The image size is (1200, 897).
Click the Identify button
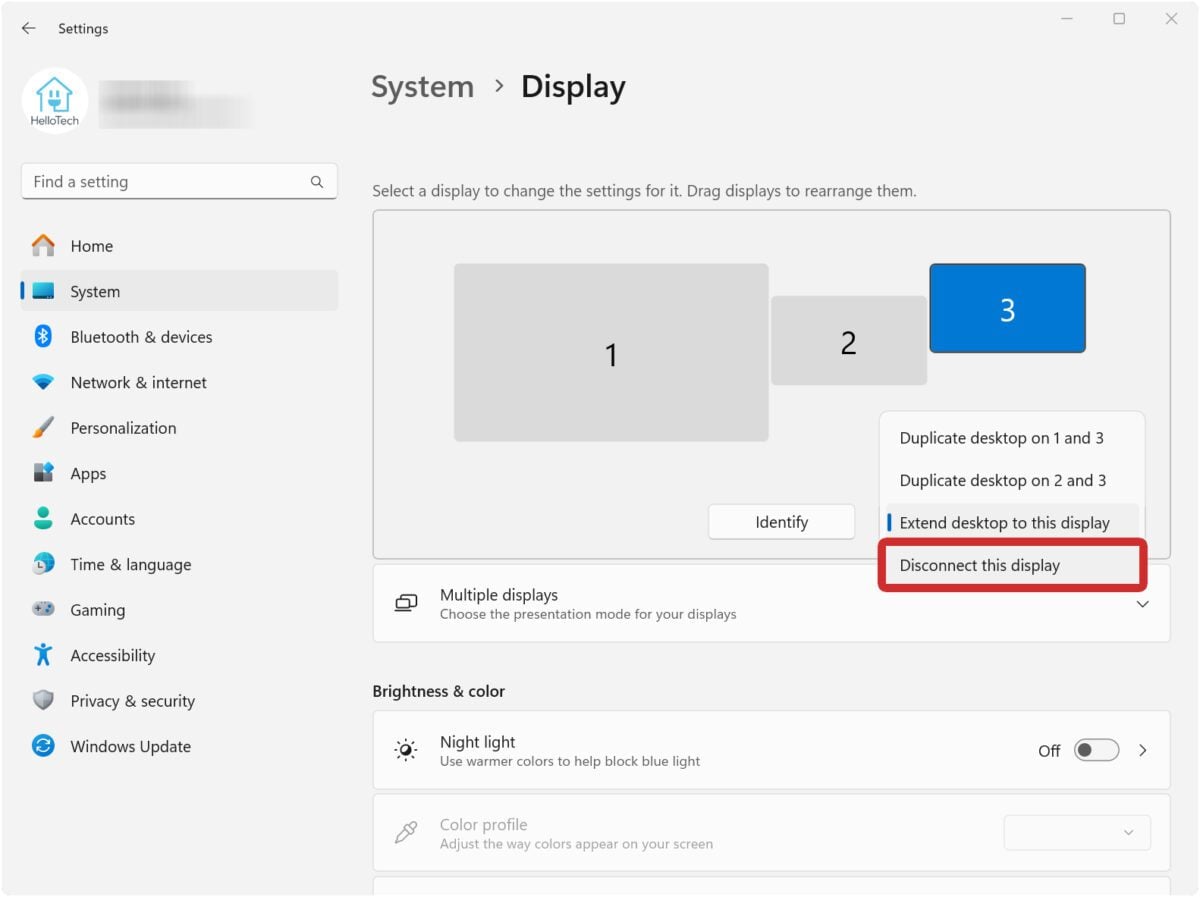[x=782, y=521]
